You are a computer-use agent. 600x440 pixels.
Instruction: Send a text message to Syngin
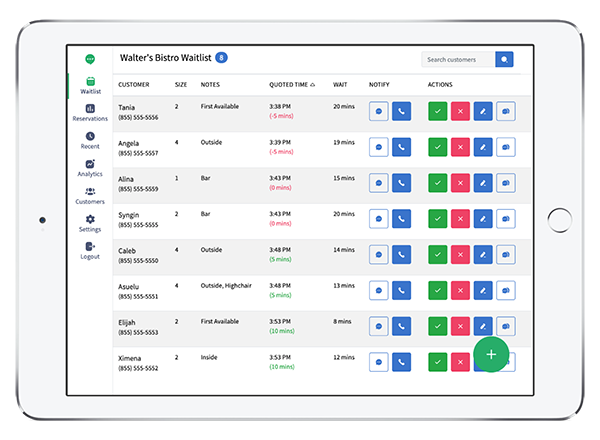coord(379,219)
